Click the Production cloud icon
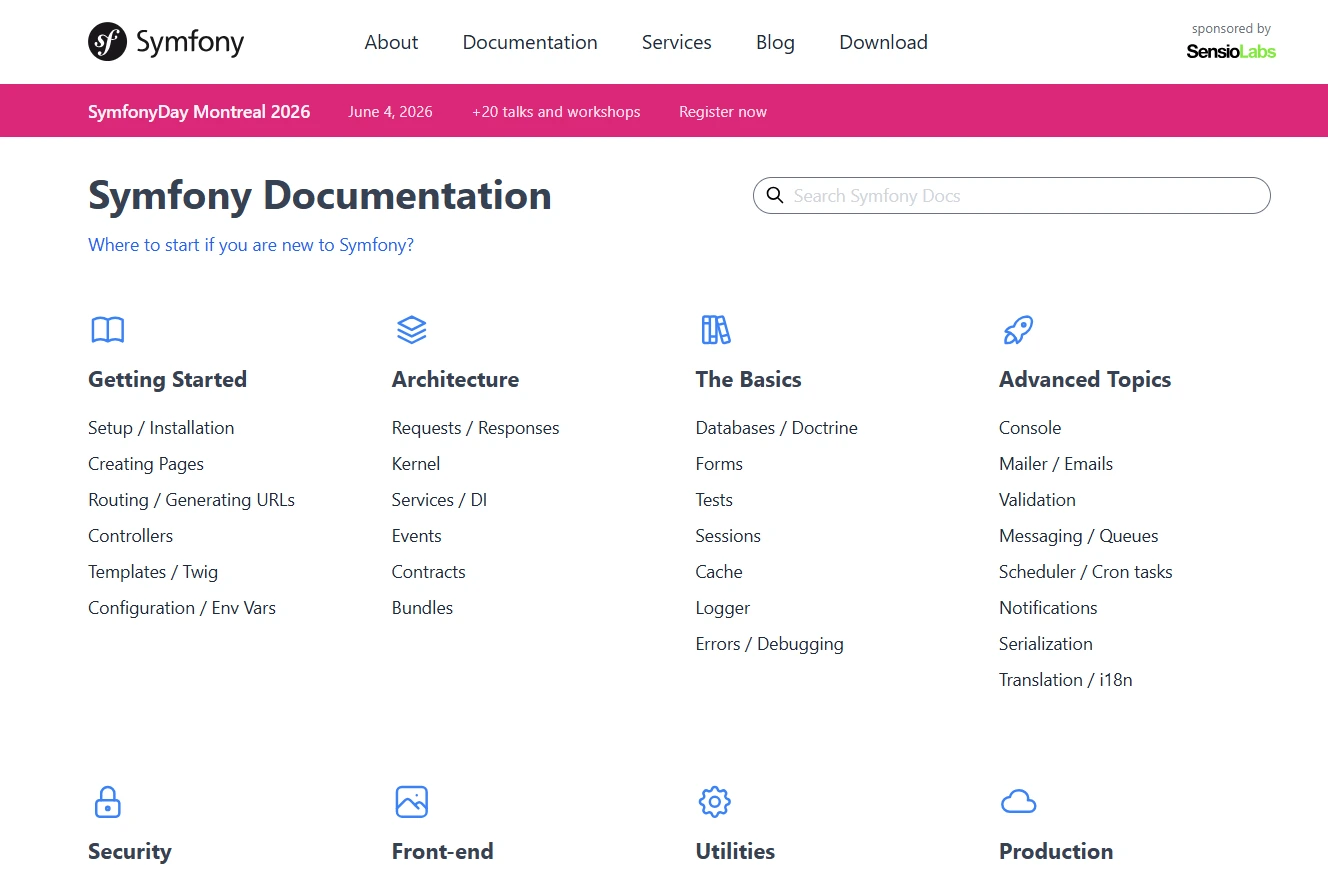1328x888 pixels. click(1018, 801)
